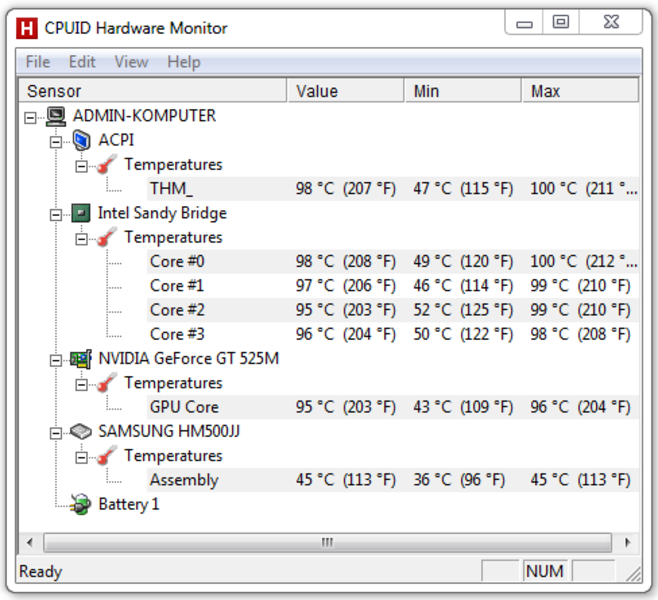Select the Assembly sensor row
658x600 pixels.
(393, 480)
